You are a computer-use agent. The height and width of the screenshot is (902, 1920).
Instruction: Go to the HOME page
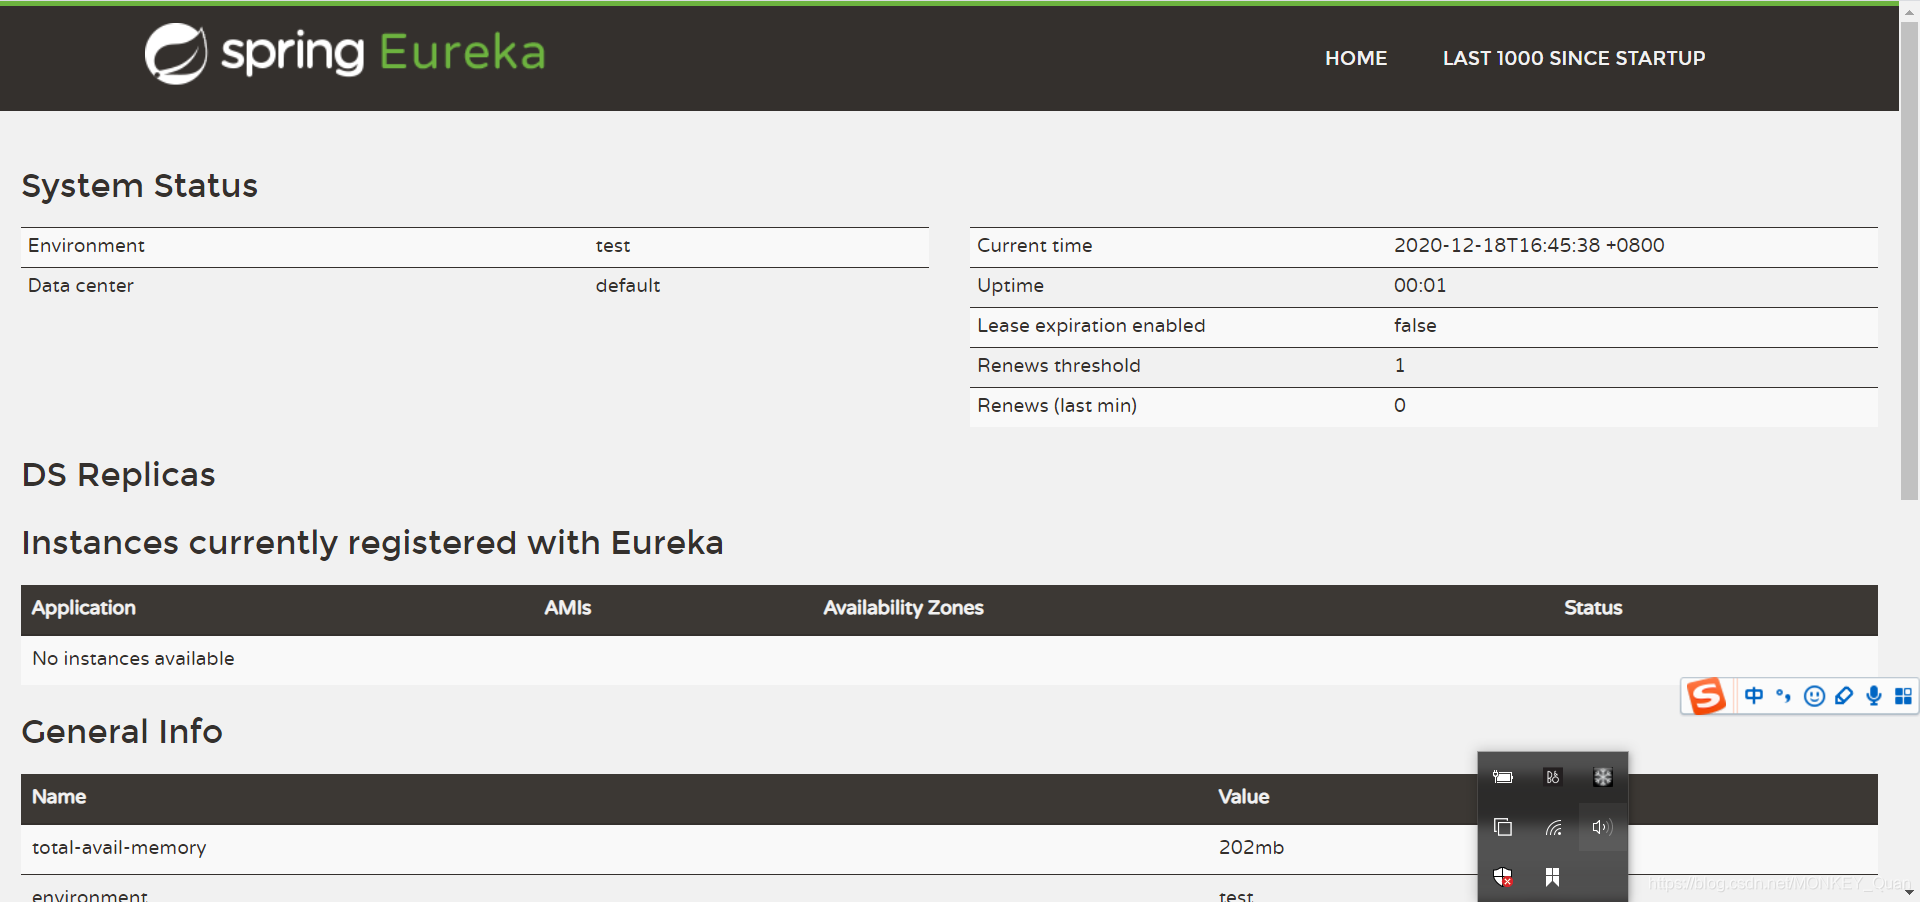[1356, 58]
